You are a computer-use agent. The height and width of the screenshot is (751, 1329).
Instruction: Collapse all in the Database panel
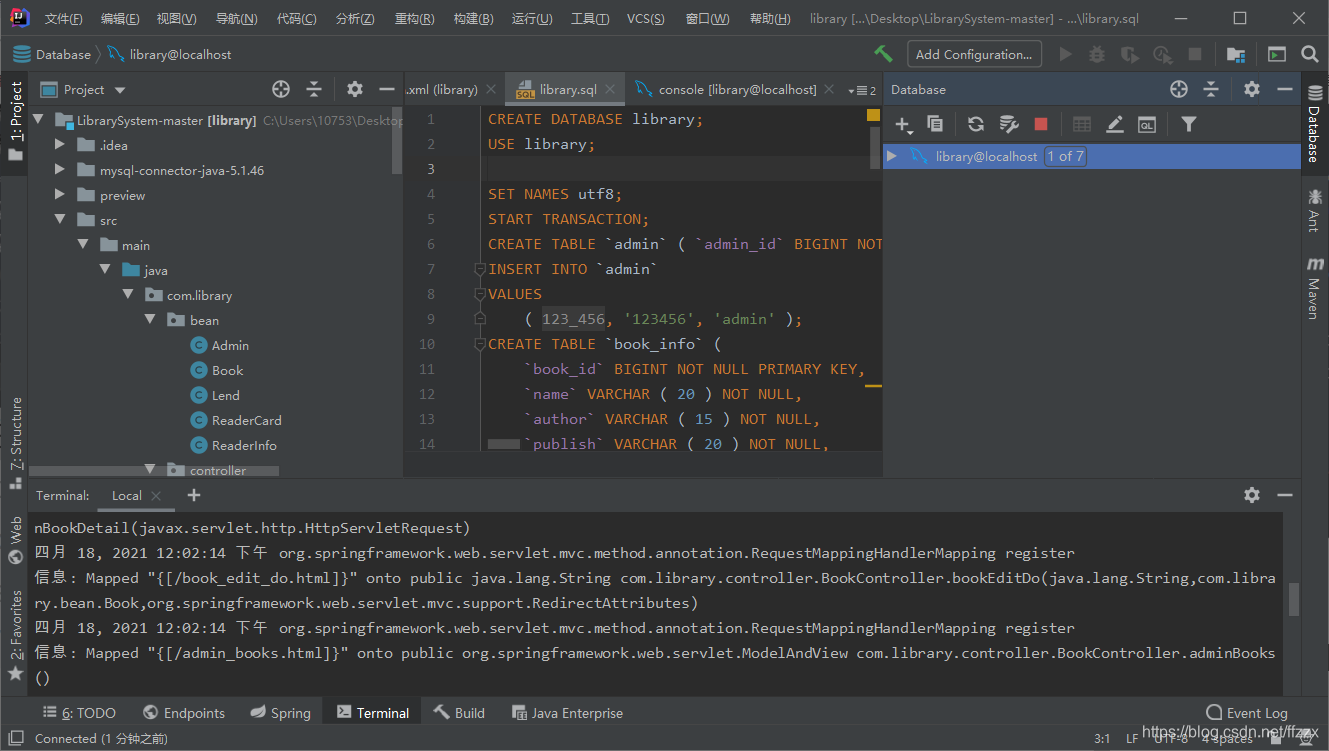pos(1211,89)
